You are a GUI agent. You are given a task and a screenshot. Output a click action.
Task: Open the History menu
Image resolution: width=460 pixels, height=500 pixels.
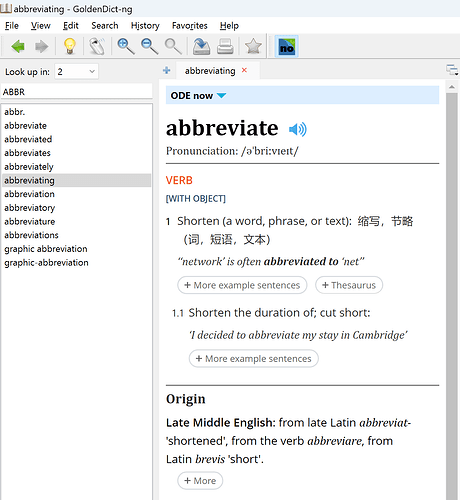pos(145,26)
